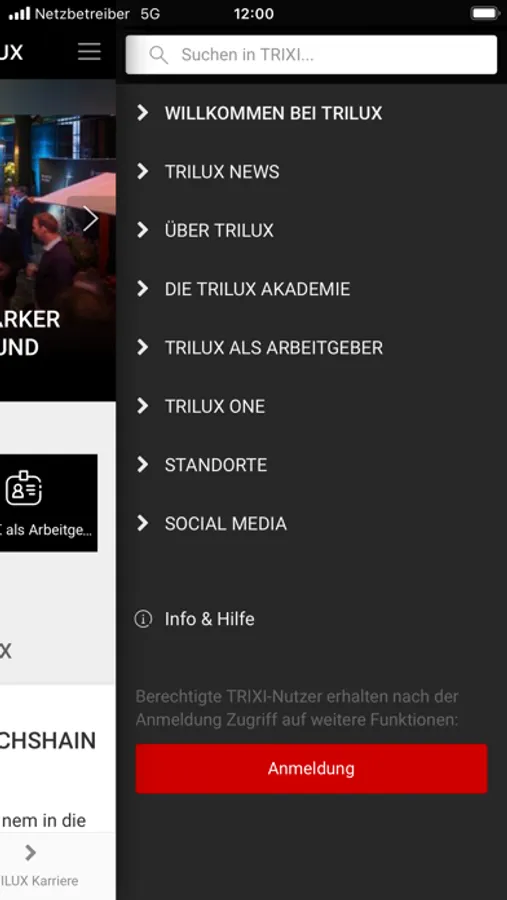Image resolution: width=507 pixels, height=900 pixels.
Task: Advance carousel with right arrow on photo
Action: coord(90,219)
